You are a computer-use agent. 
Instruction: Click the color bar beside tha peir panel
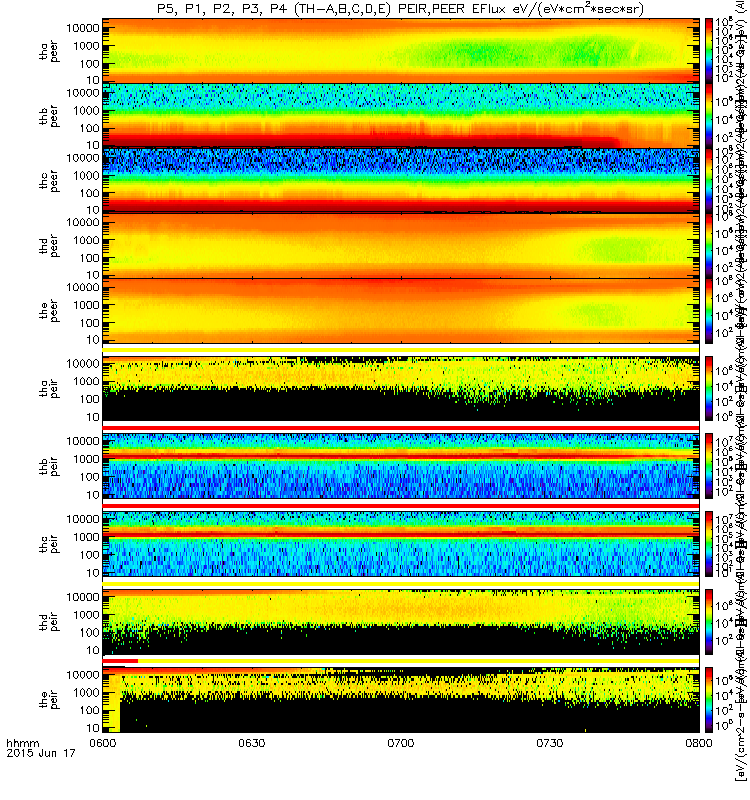709,389
